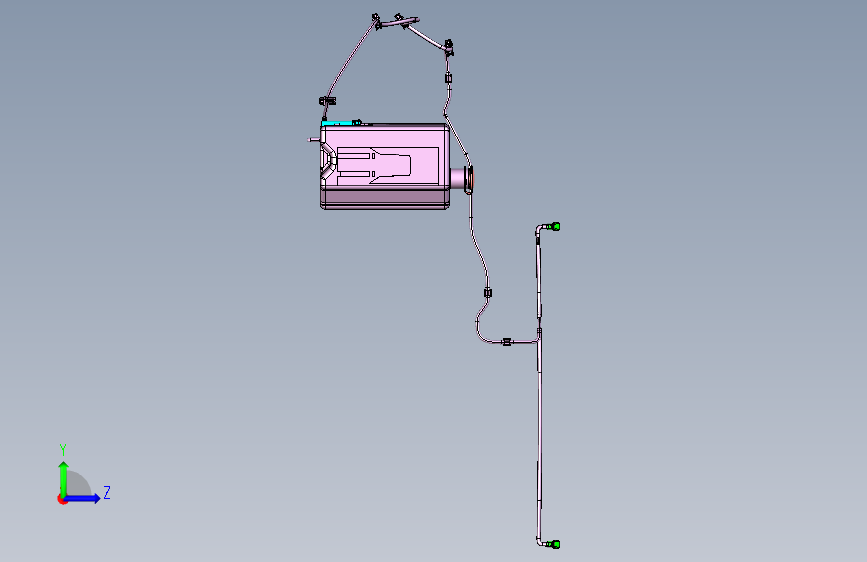
Task: Click the red origin dot of the triad
Action: coord(62,499)
